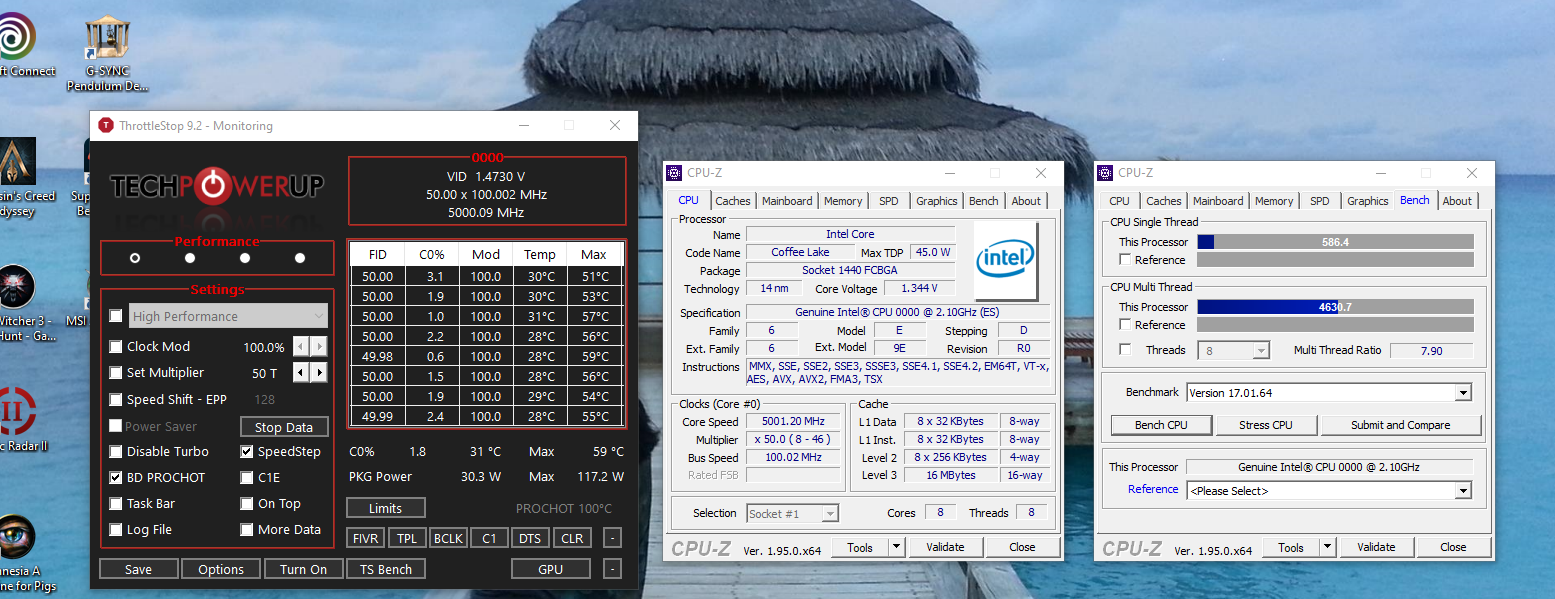The height and width of the screenshot is (599, 1555).
Task: Toggle the SpeedStep checkbox
Action: [247, 452]
